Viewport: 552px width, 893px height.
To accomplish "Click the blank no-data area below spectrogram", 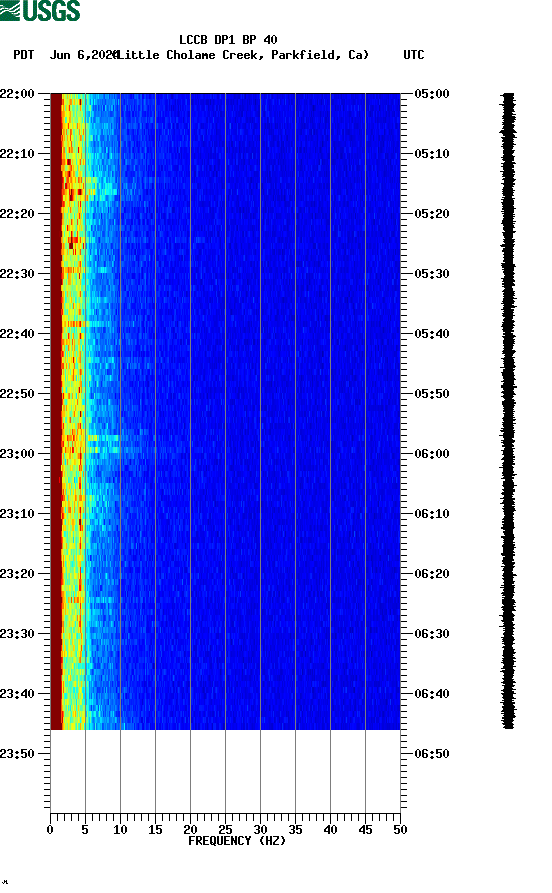I will click(225, 770).
